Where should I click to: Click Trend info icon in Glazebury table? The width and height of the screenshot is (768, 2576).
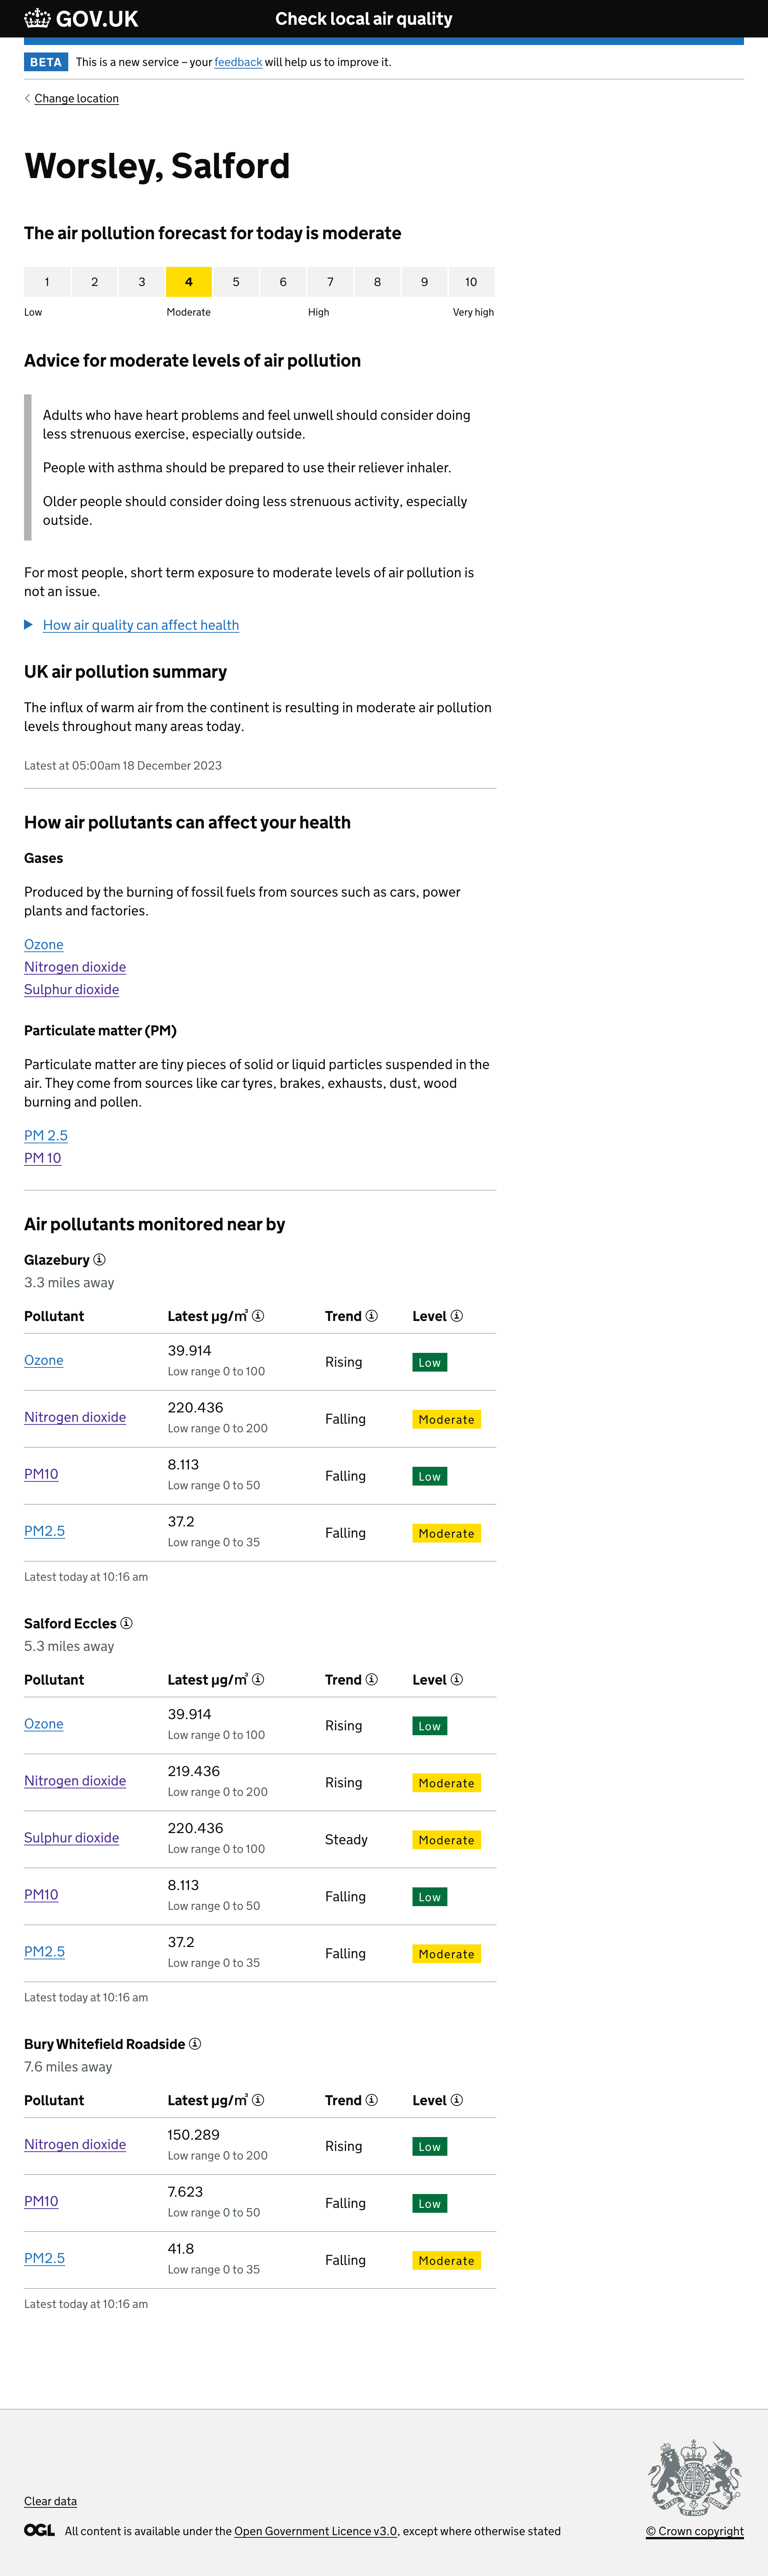[372, 1316]
